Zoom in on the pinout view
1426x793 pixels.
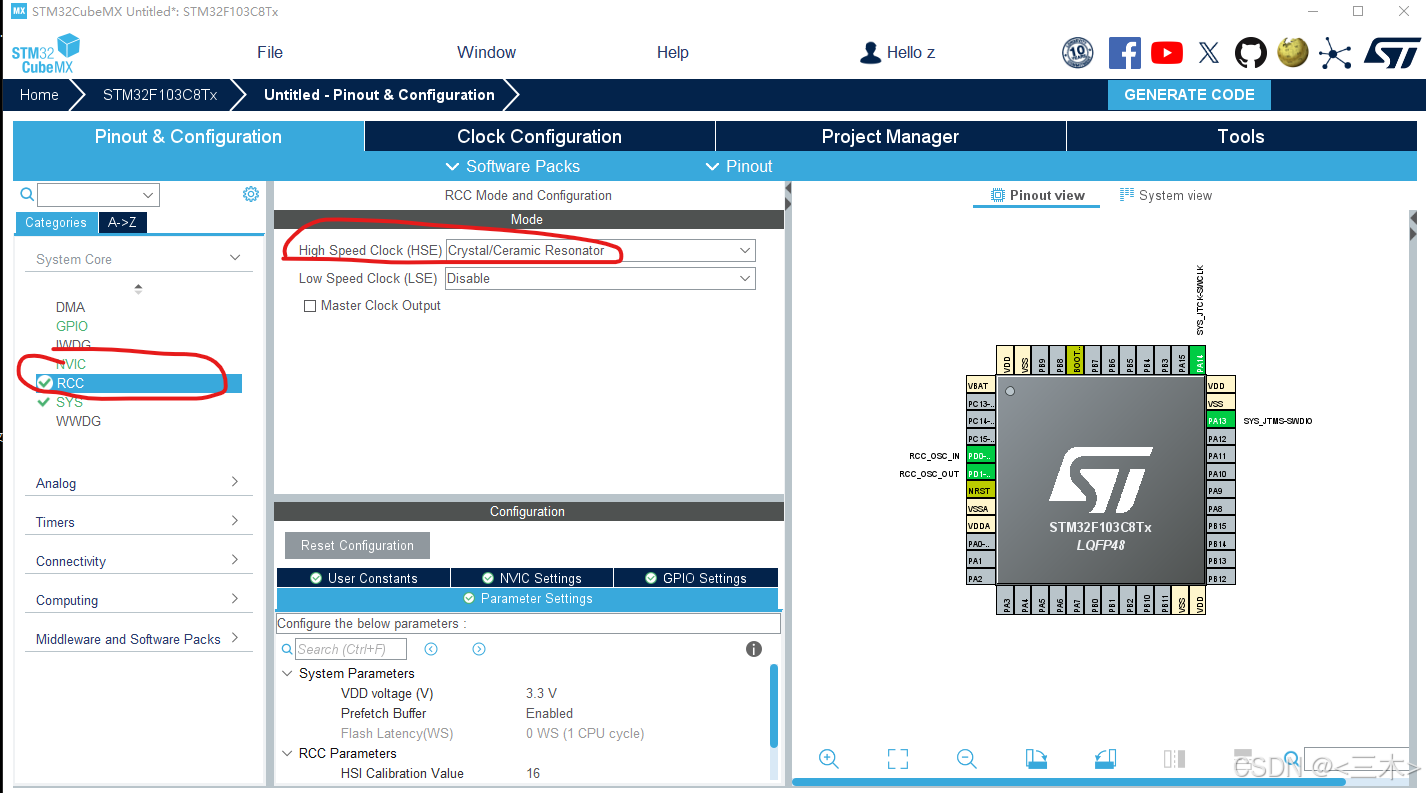point(828,759)
